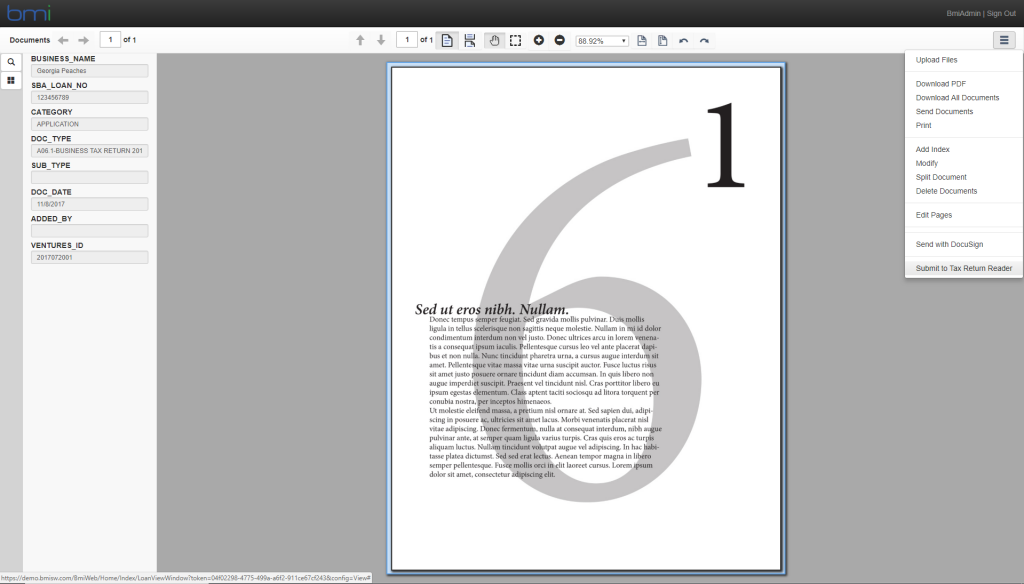1024x584 pixels.
Task: Open the thumbnails grid view icon
Action: point(11,80)
